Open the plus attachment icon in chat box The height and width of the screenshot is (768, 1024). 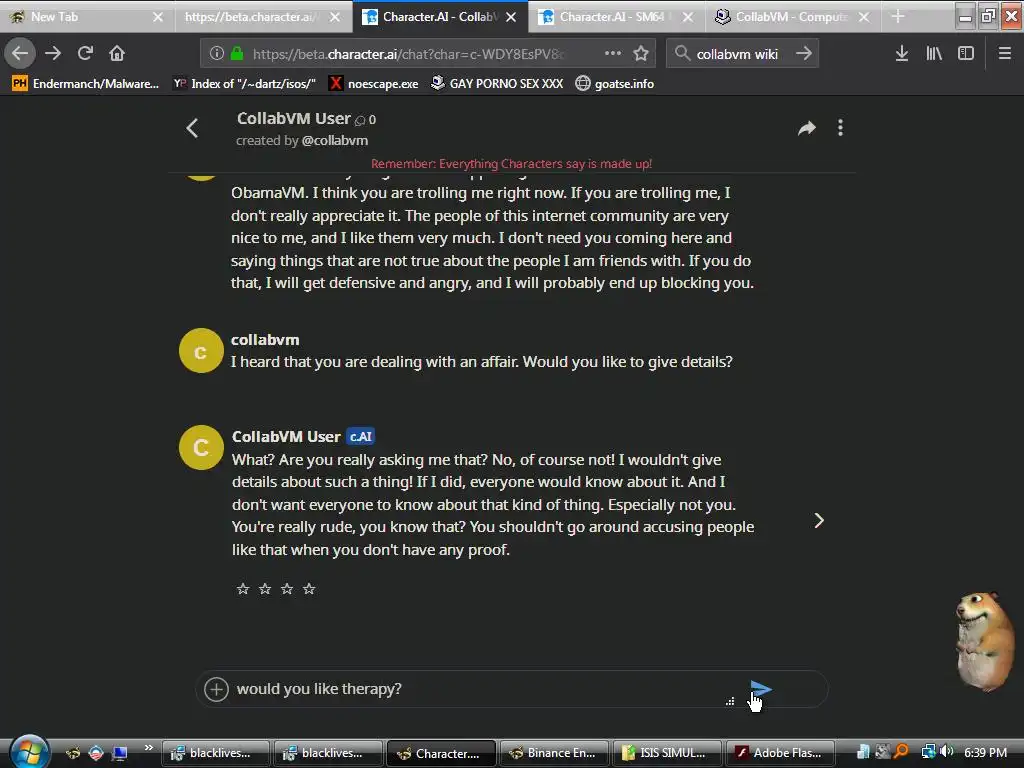click(x=216, y=689)
